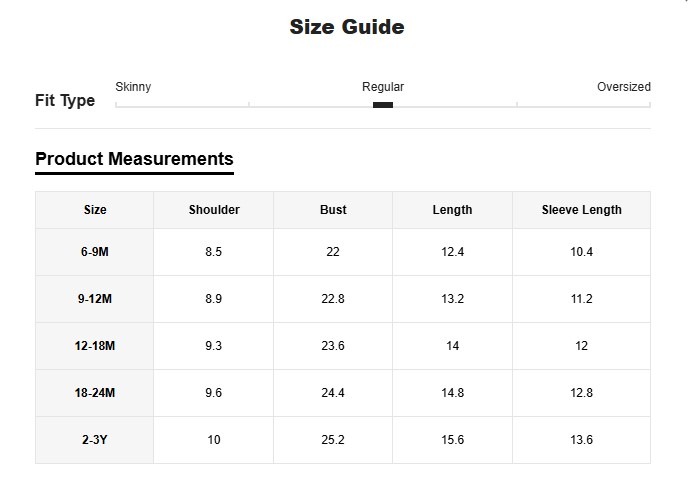Click the Size Guide title
Viewport: 688px width, 485px height.
click(347, 27)
